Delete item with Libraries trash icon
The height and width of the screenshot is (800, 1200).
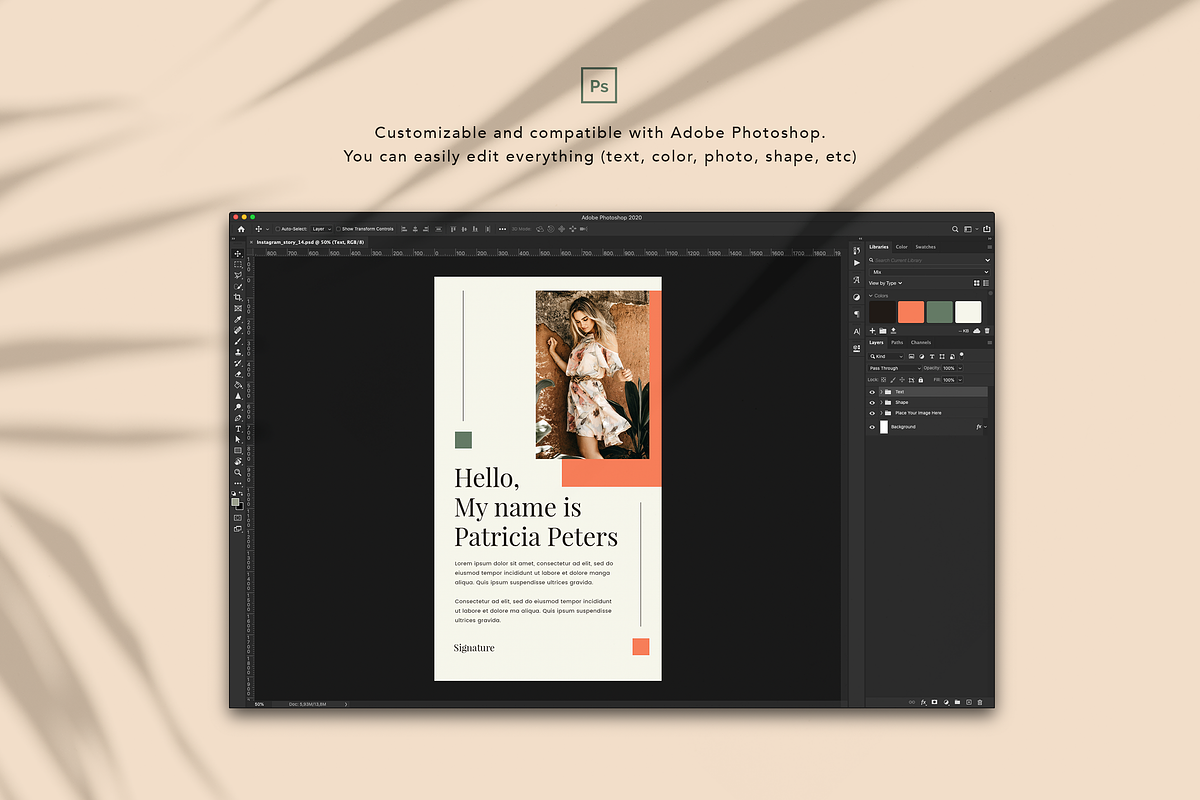(x=987, y=331)
